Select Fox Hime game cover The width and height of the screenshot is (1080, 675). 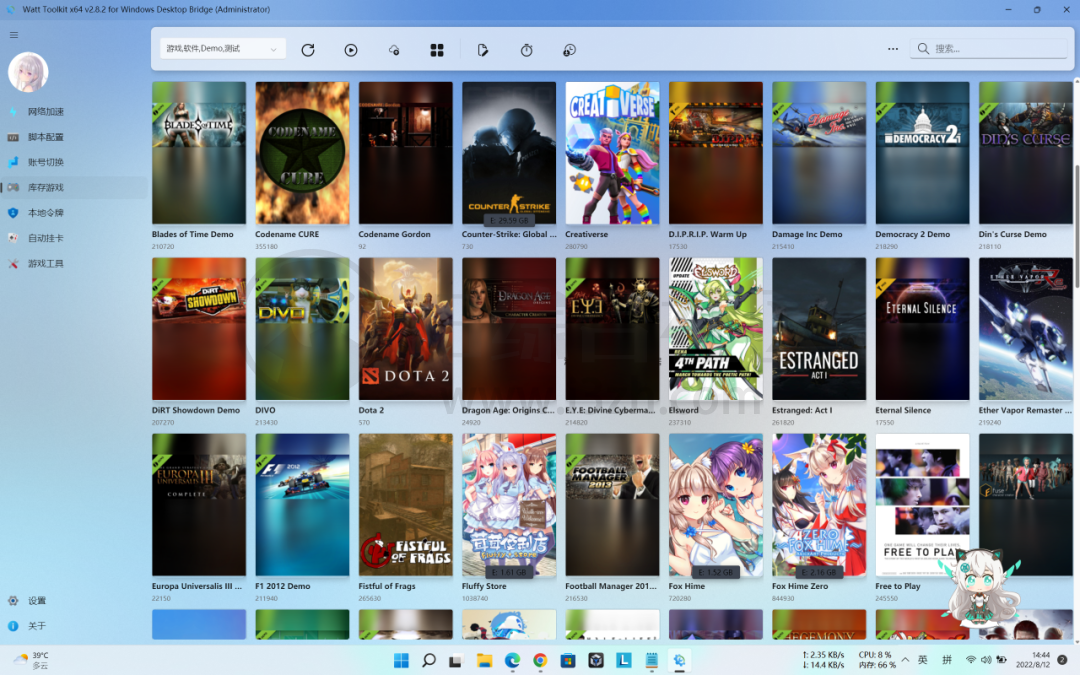click(716, 504)
